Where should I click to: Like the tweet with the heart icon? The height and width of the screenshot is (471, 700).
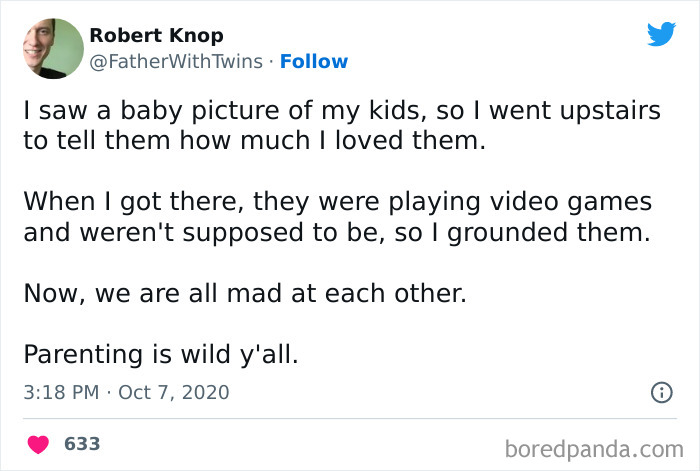pyautogui.click(x=38, y=443)
